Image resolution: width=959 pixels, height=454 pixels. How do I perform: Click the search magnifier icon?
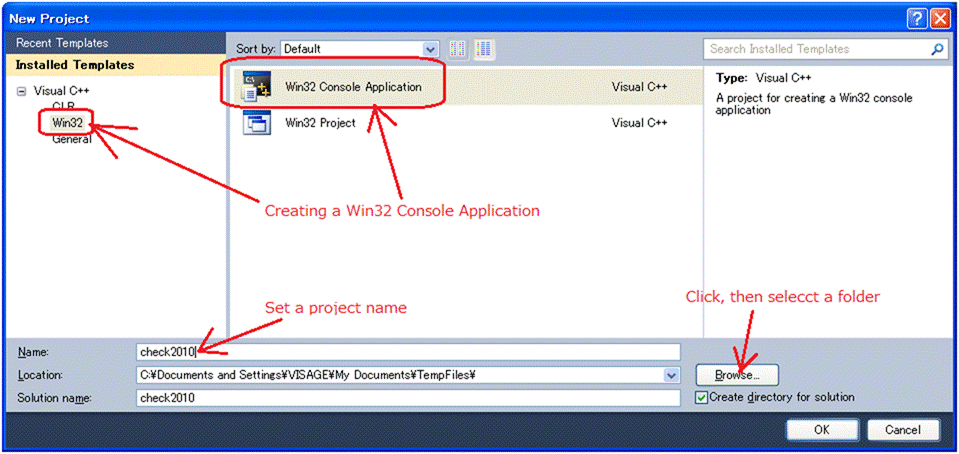click(937, 49)
